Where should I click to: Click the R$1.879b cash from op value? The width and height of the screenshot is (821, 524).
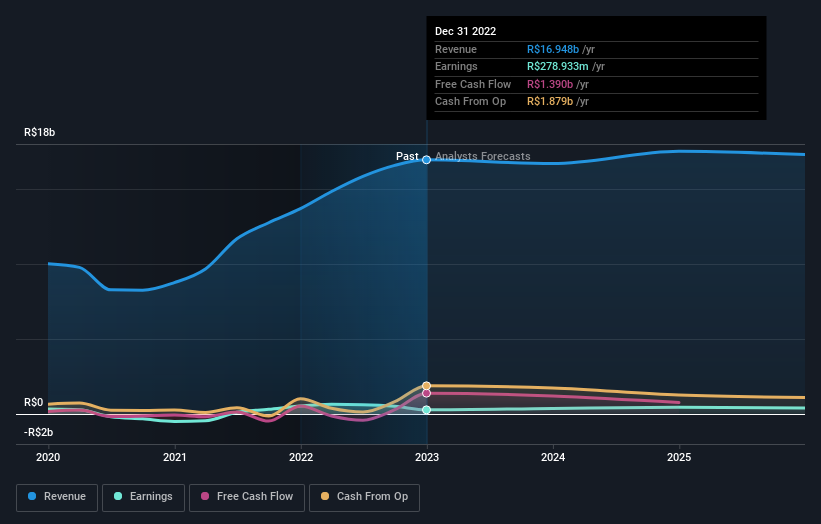click(x=550, y=102)
